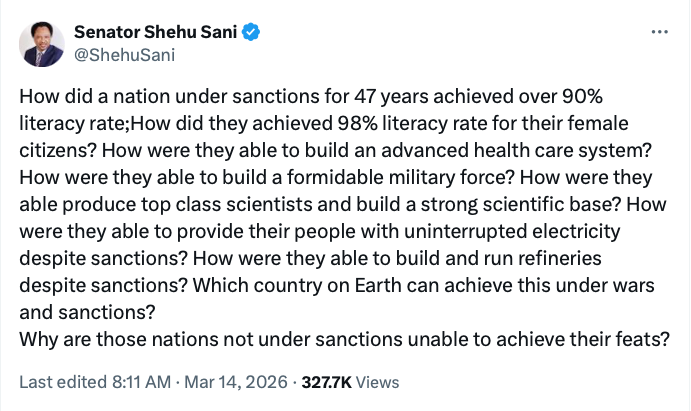Viewport: 691px width, 411px height.
Task: Open the three-dot more options menu
Action: pyautogui.click(x=658, y=31)
